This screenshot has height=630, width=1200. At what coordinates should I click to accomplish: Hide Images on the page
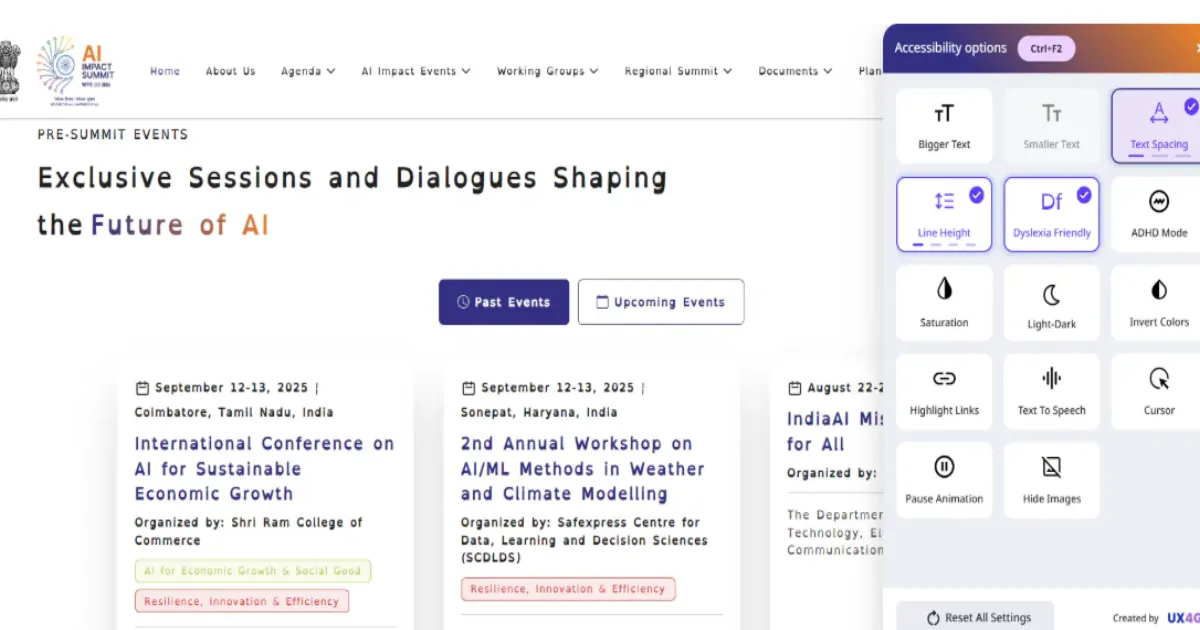pyautogui.click(x=1051, y=478)
